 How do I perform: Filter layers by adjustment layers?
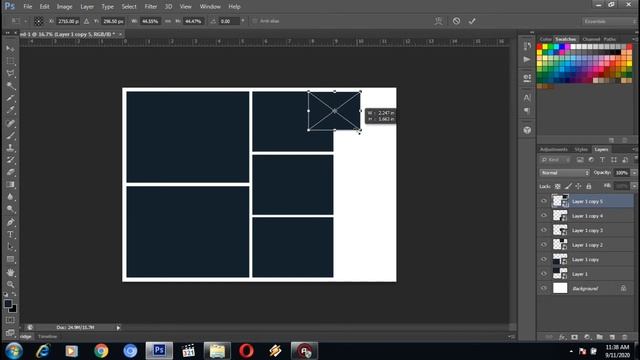pos(591,160)
